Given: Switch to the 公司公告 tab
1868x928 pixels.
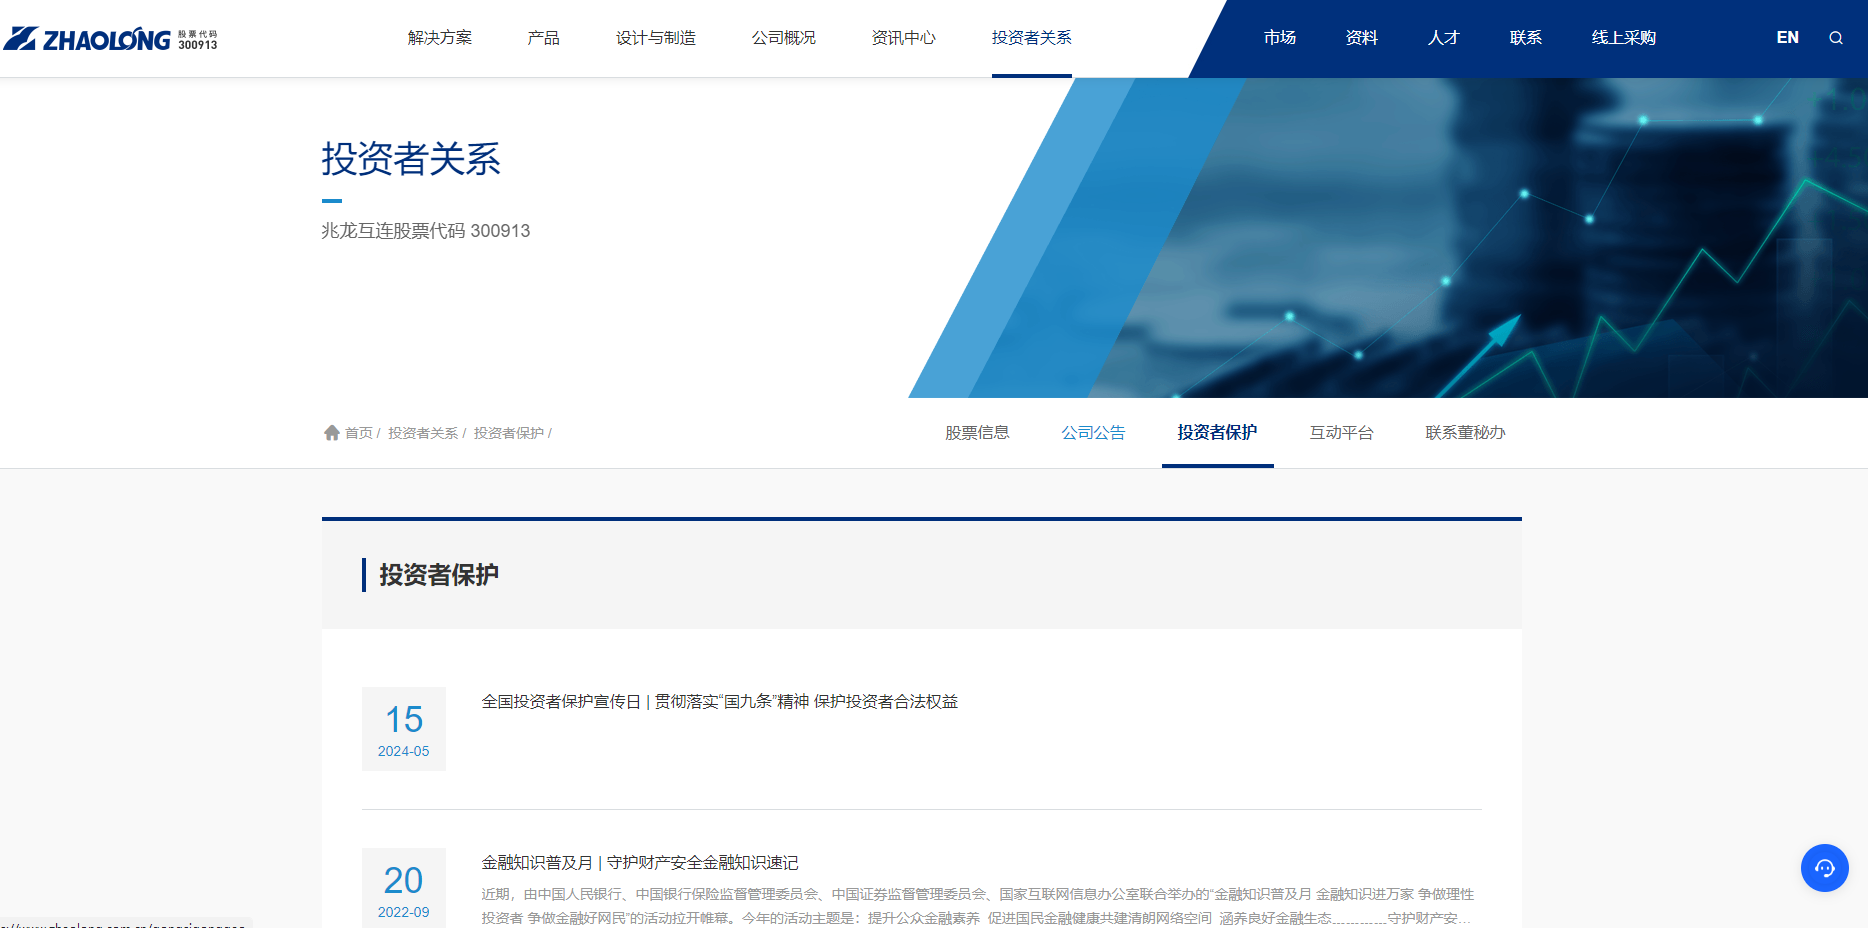Looking at the screenshot, I should [x=1093, y=433].
